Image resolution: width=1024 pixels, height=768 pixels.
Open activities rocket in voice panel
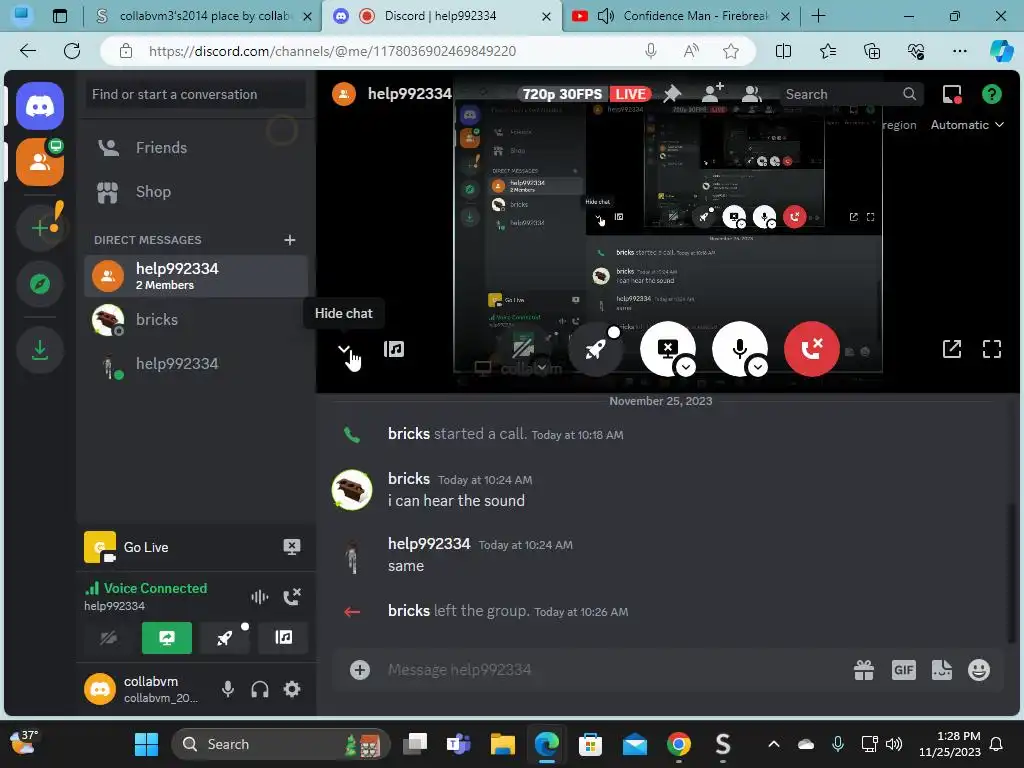[225, 637]
